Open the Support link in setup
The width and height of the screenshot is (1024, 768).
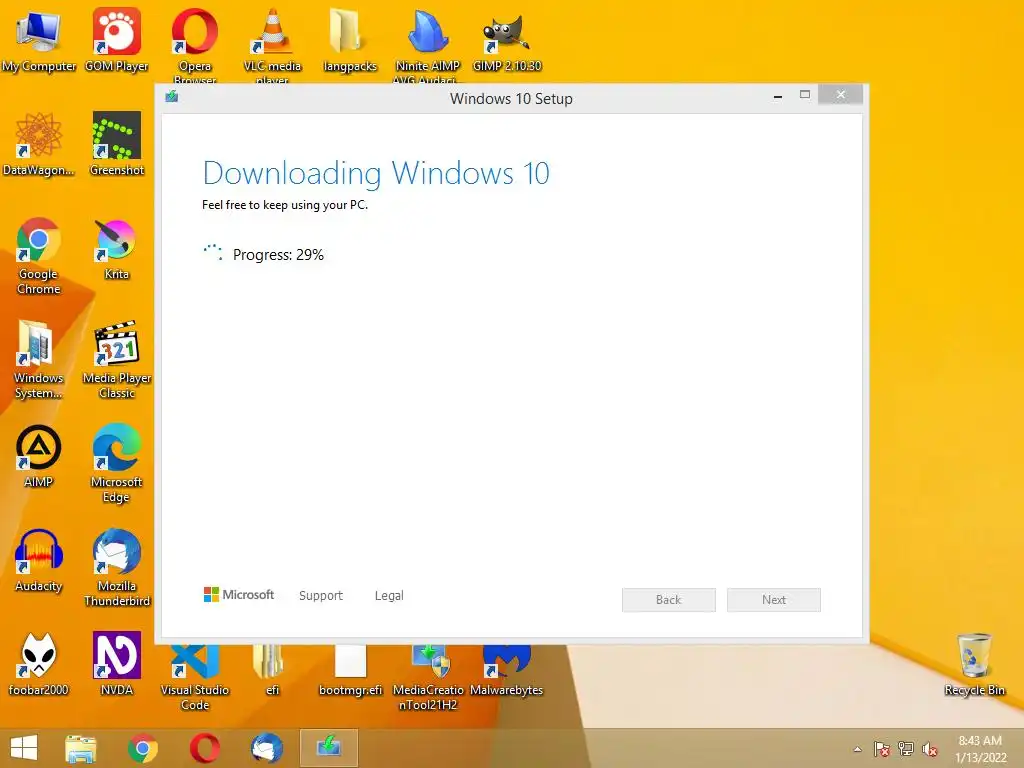[321, 596]
